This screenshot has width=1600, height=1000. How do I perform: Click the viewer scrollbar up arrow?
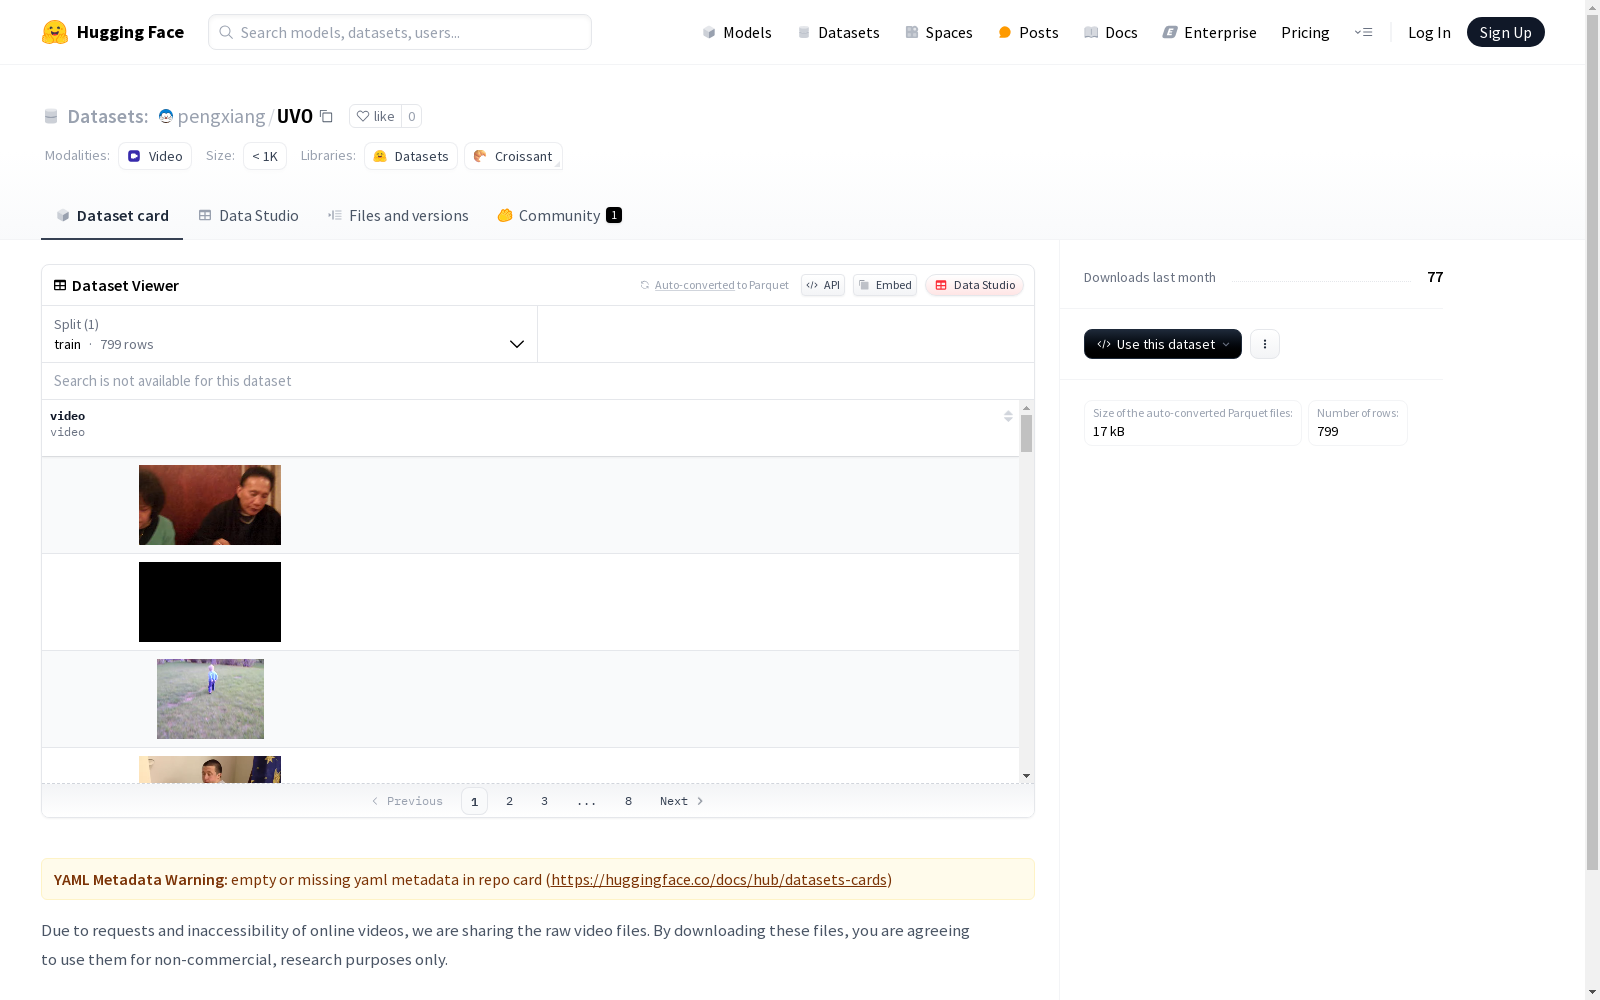[x=1026, y=408]
